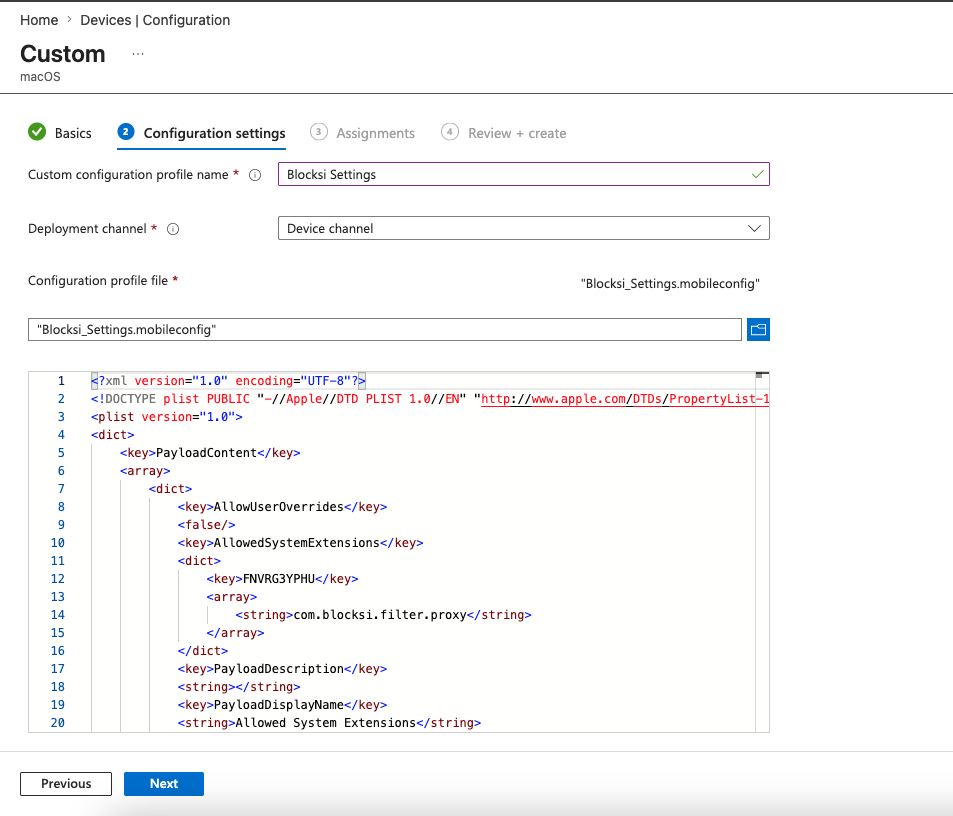Click the Next button
This screenshot has height=816, width=953.
[164, 784]
